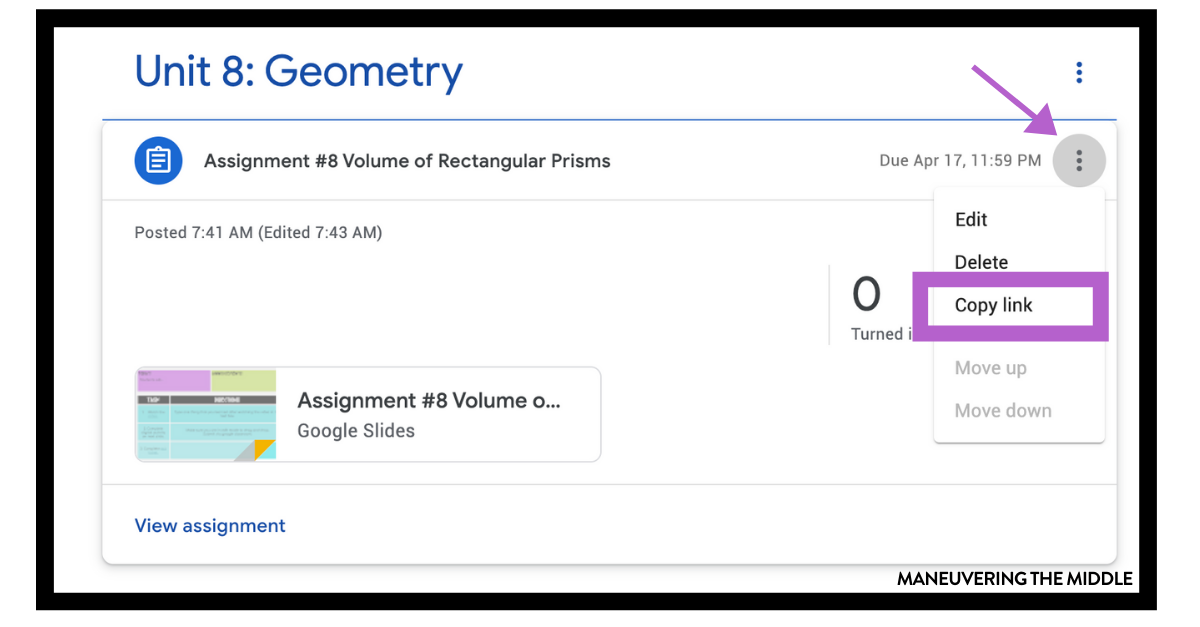Click the blue assignment clipboard icon

point(158,160)
